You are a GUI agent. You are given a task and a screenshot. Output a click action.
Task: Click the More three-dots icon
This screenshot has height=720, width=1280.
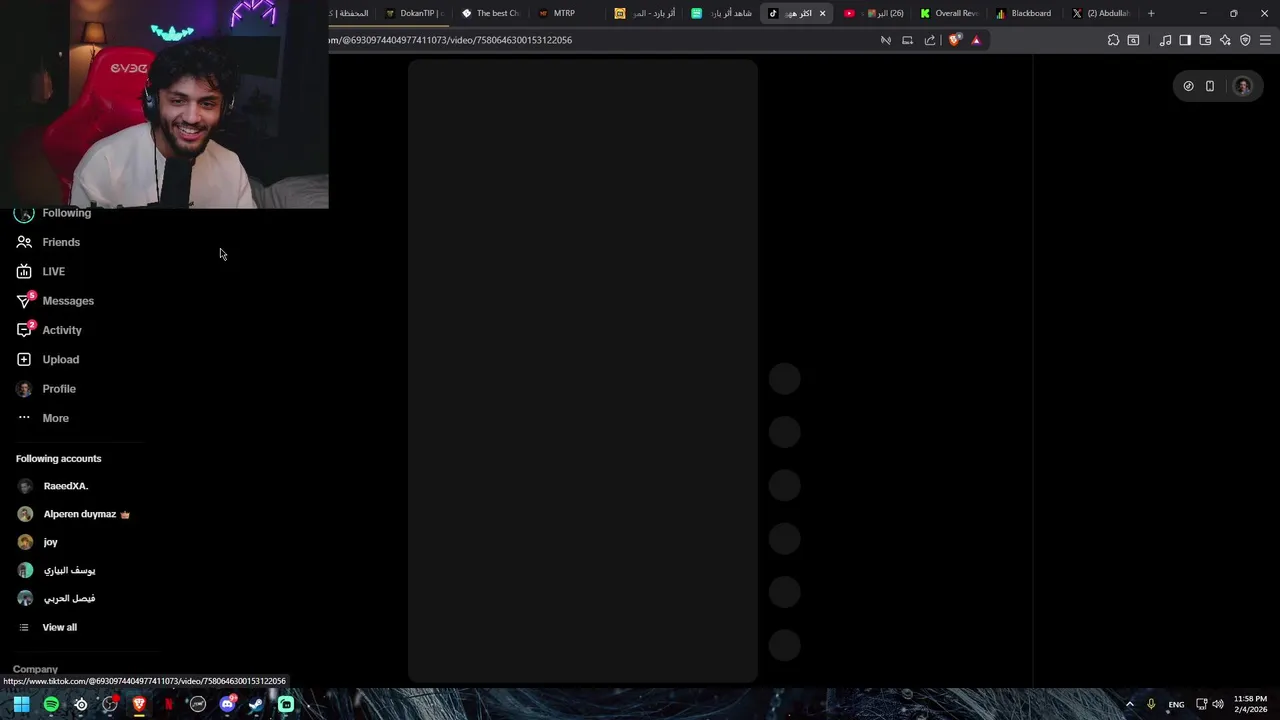tap(24, 418)
